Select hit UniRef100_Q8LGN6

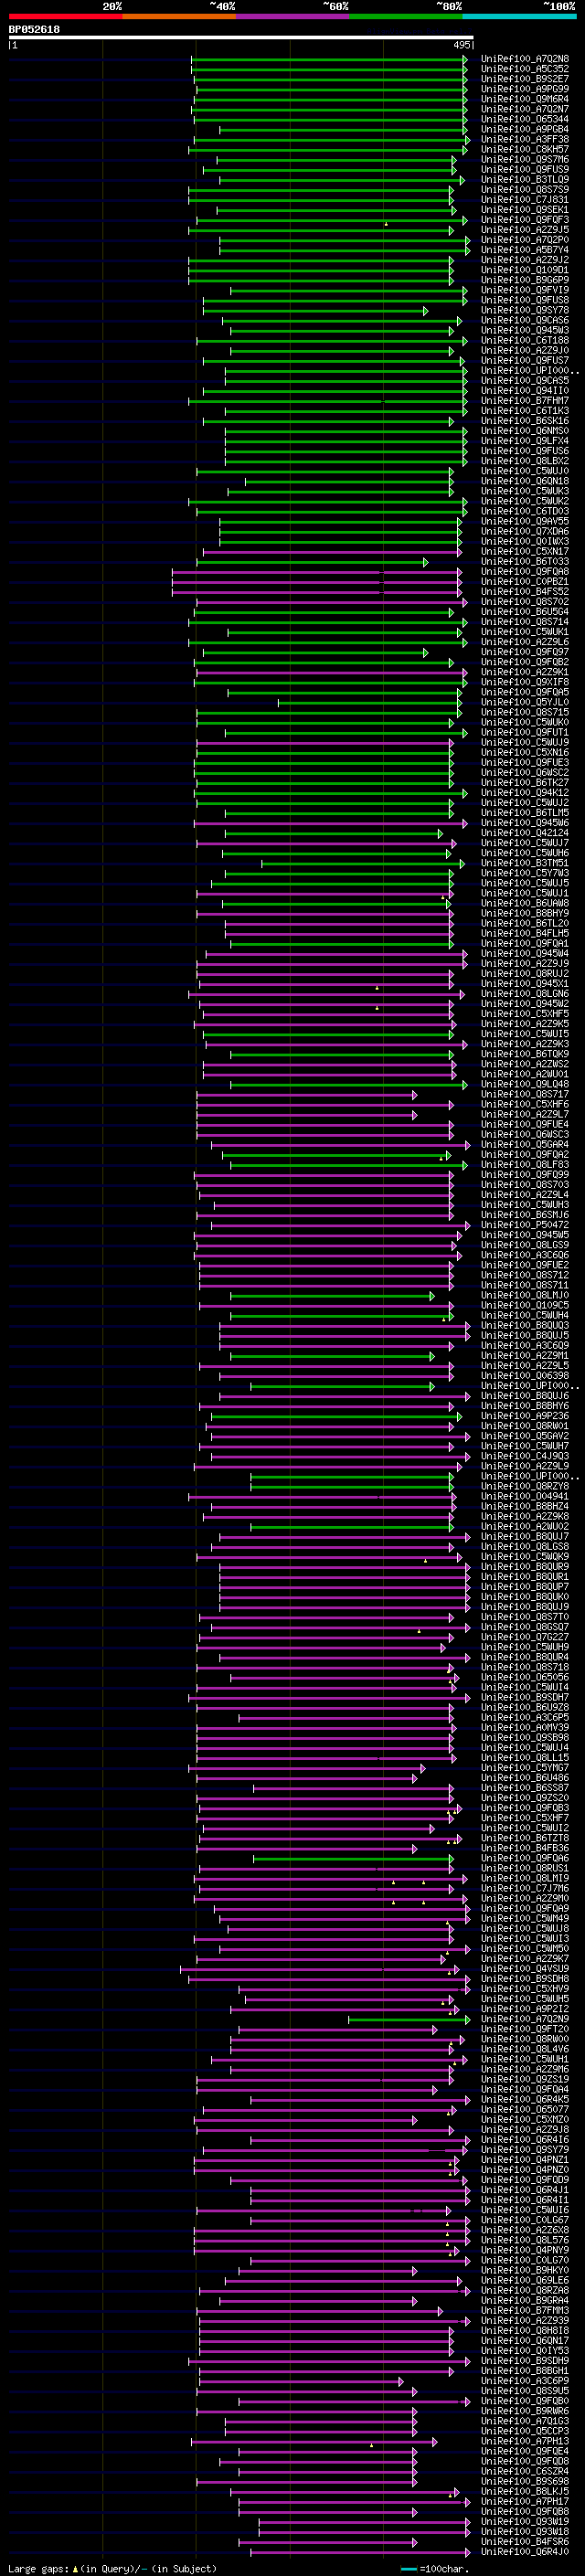tap(525, 994)
